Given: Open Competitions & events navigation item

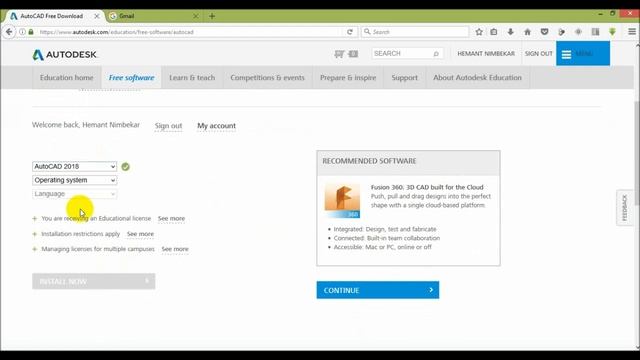Looking at the screenshot, I should coord(267,78).
